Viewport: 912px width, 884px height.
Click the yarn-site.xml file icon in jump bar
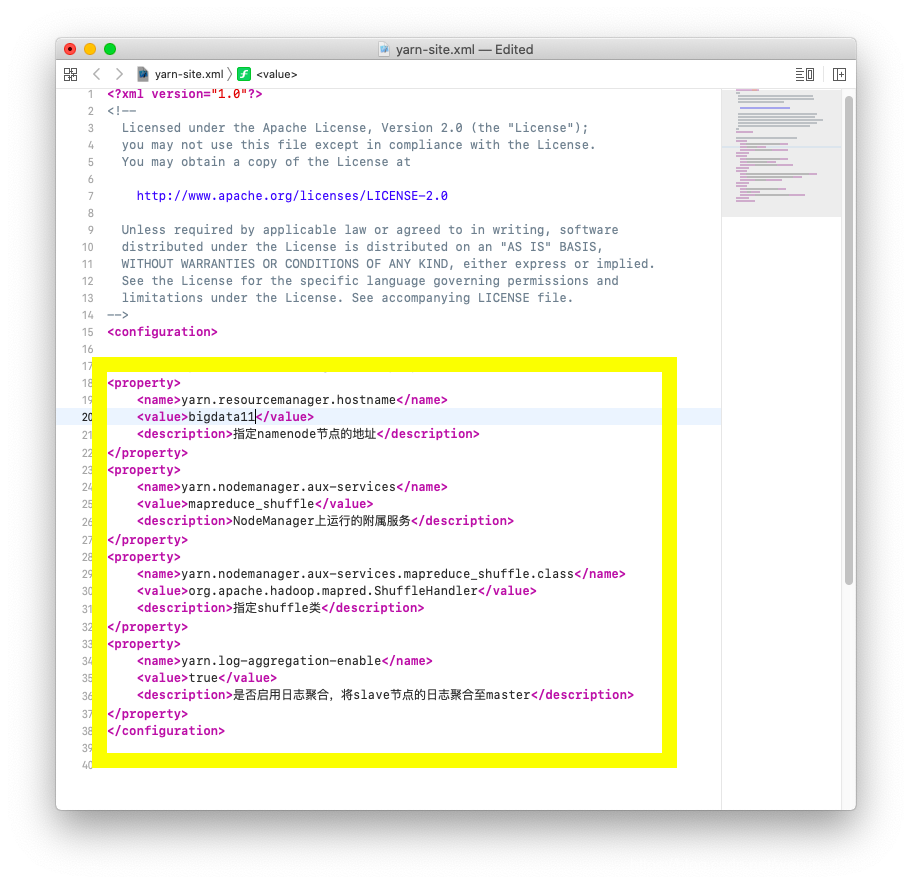coord(143,74)
